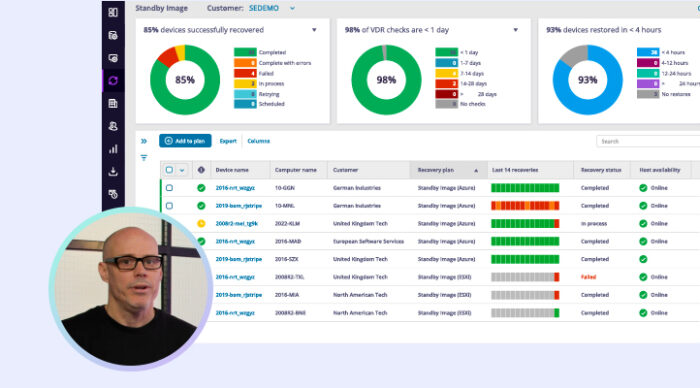Open the document report icon in sidebar
Viewport: 700px width, 388px height.
[113, 104]
